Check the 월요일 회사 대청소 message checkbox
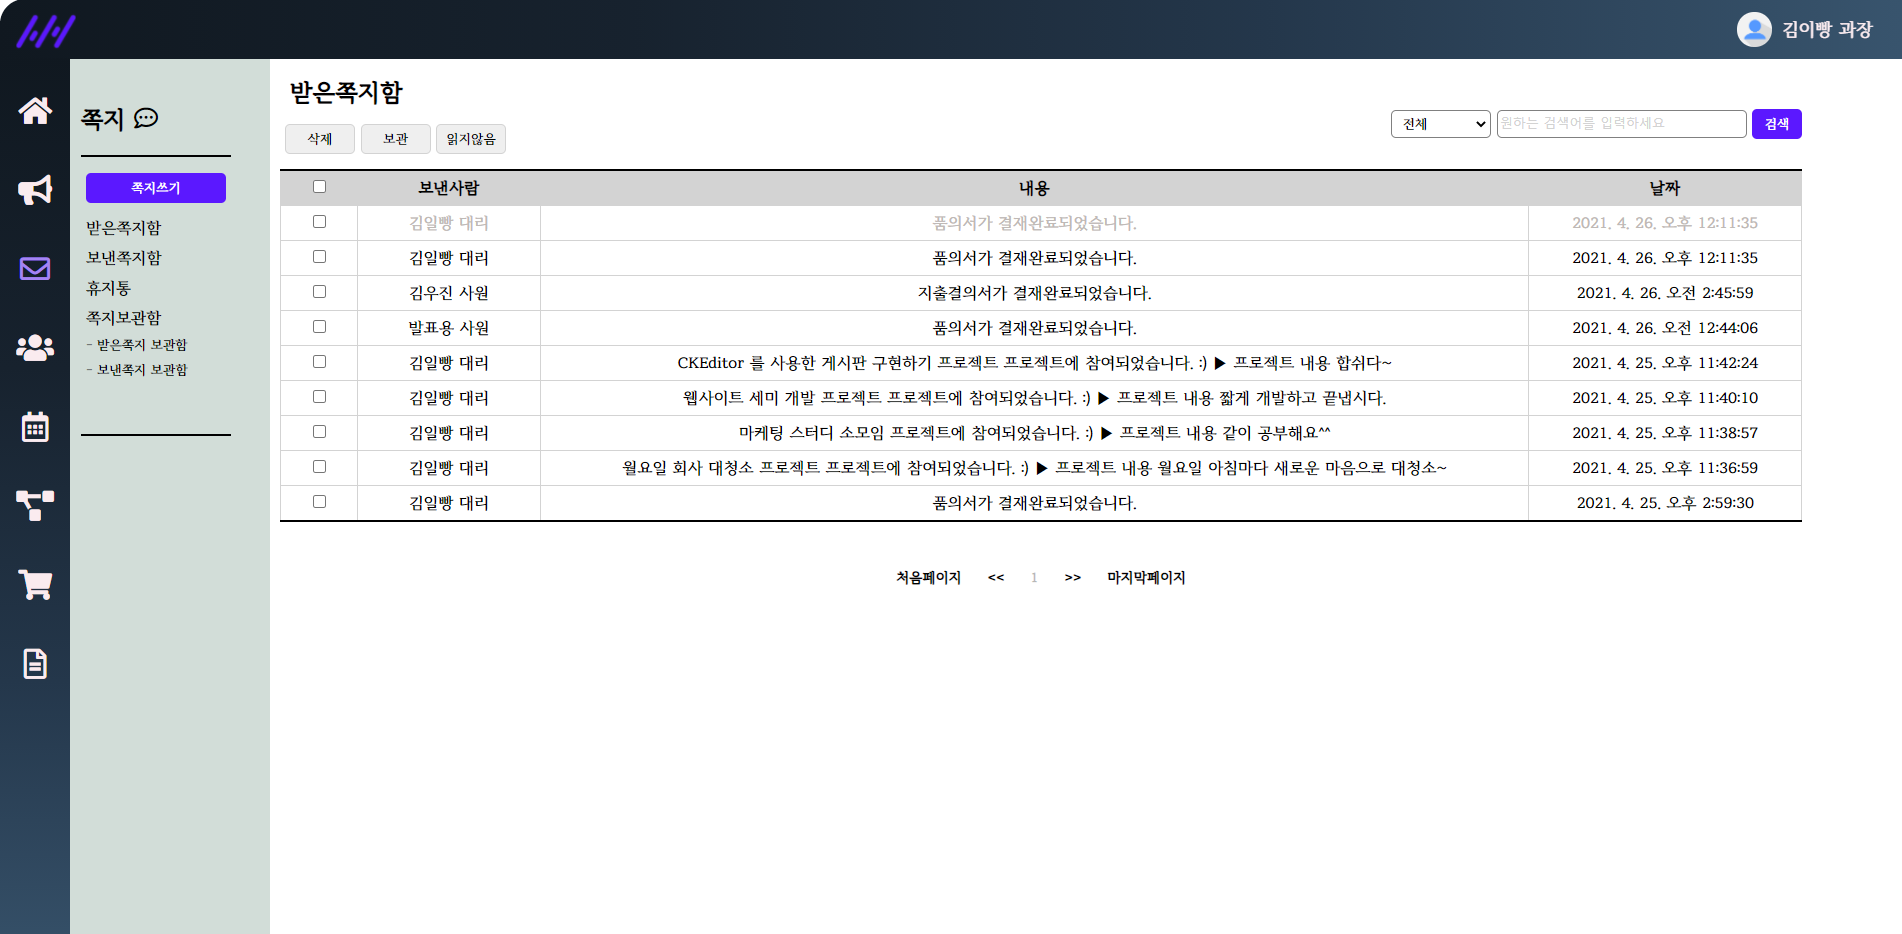Image resolution: width=1902 pixels, height=934 pixels. 319,467
